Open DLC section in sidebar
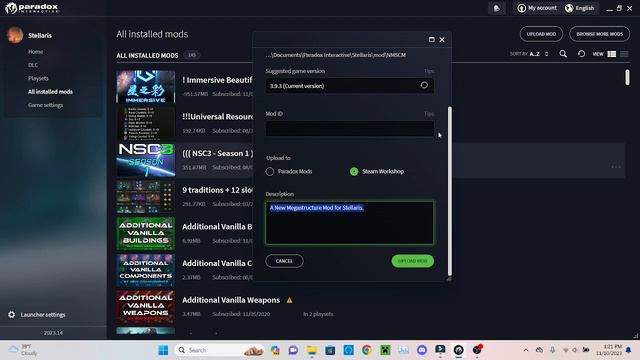Viewport: 640px width, 360px height. pyautogui.click(x=33, y=65)
